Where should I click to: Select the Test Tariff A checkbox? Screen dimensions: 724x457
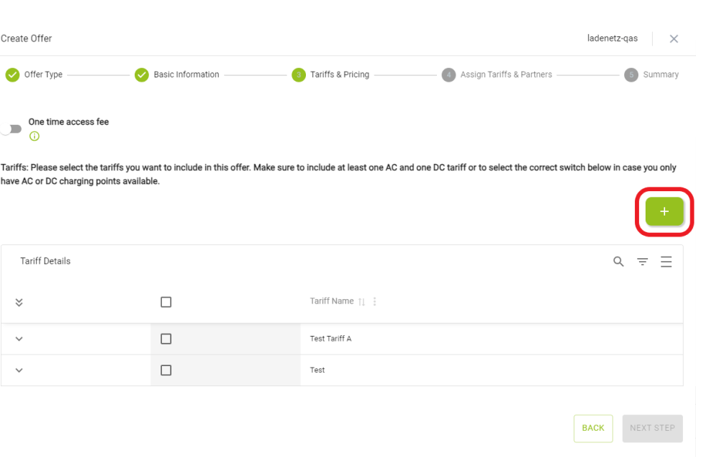coord(166,339)
